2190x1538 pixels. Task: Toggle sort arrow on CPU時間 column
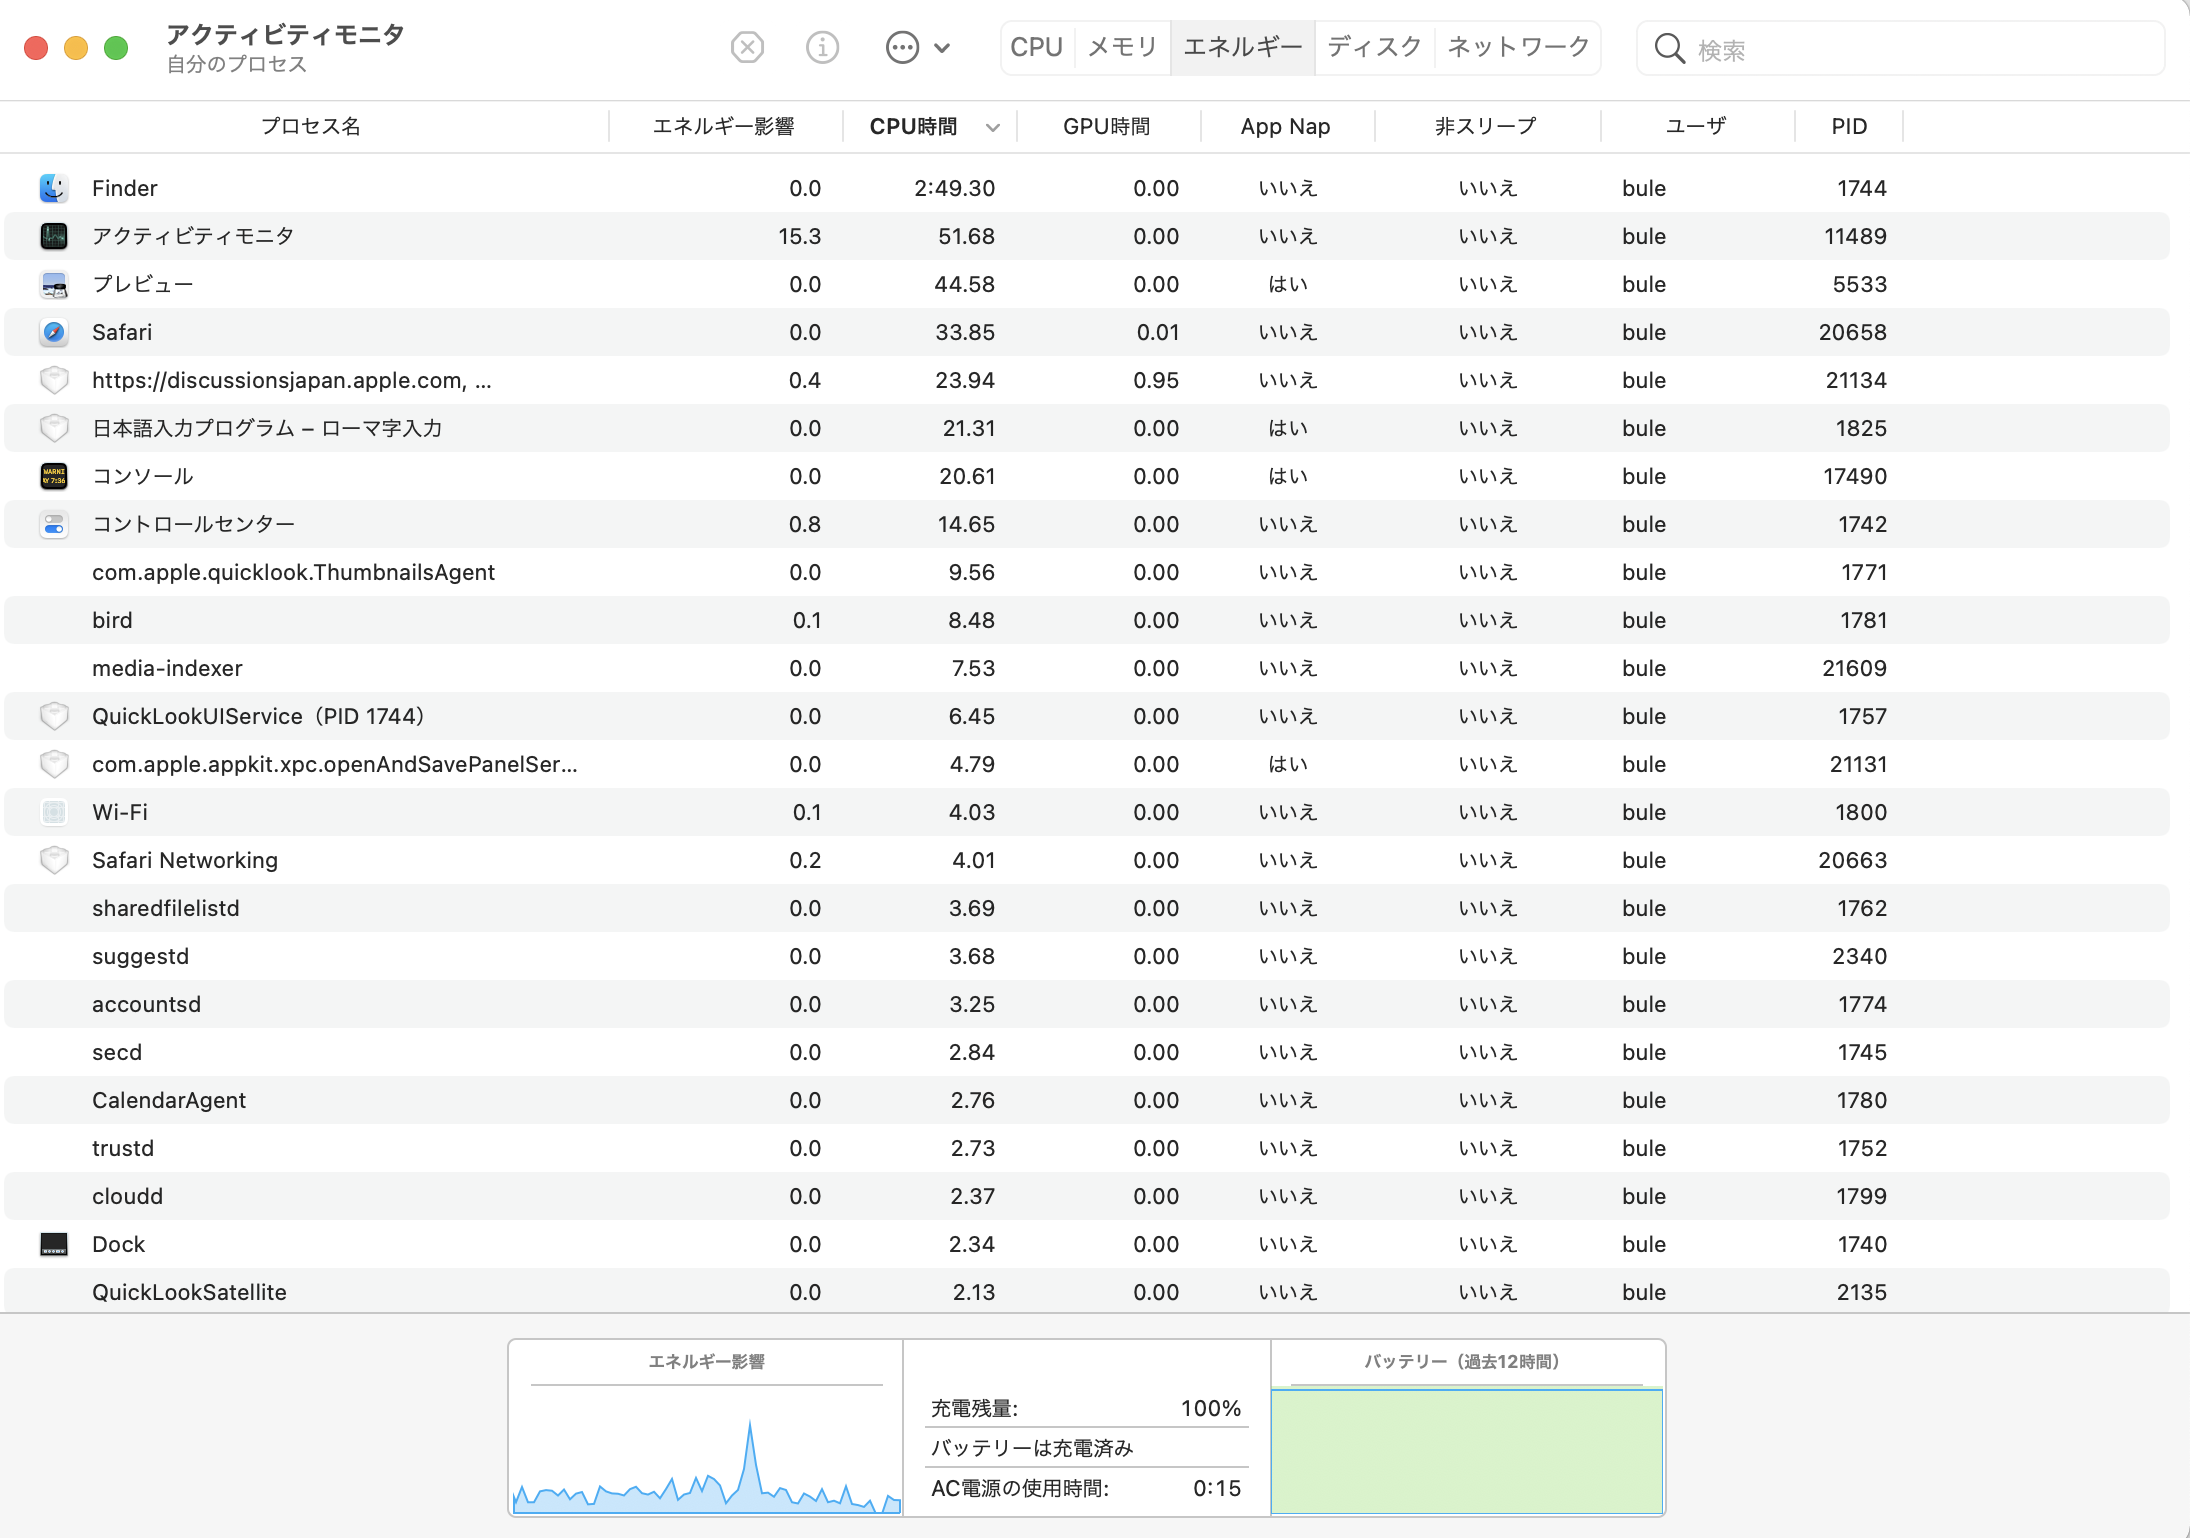(992, 127)
